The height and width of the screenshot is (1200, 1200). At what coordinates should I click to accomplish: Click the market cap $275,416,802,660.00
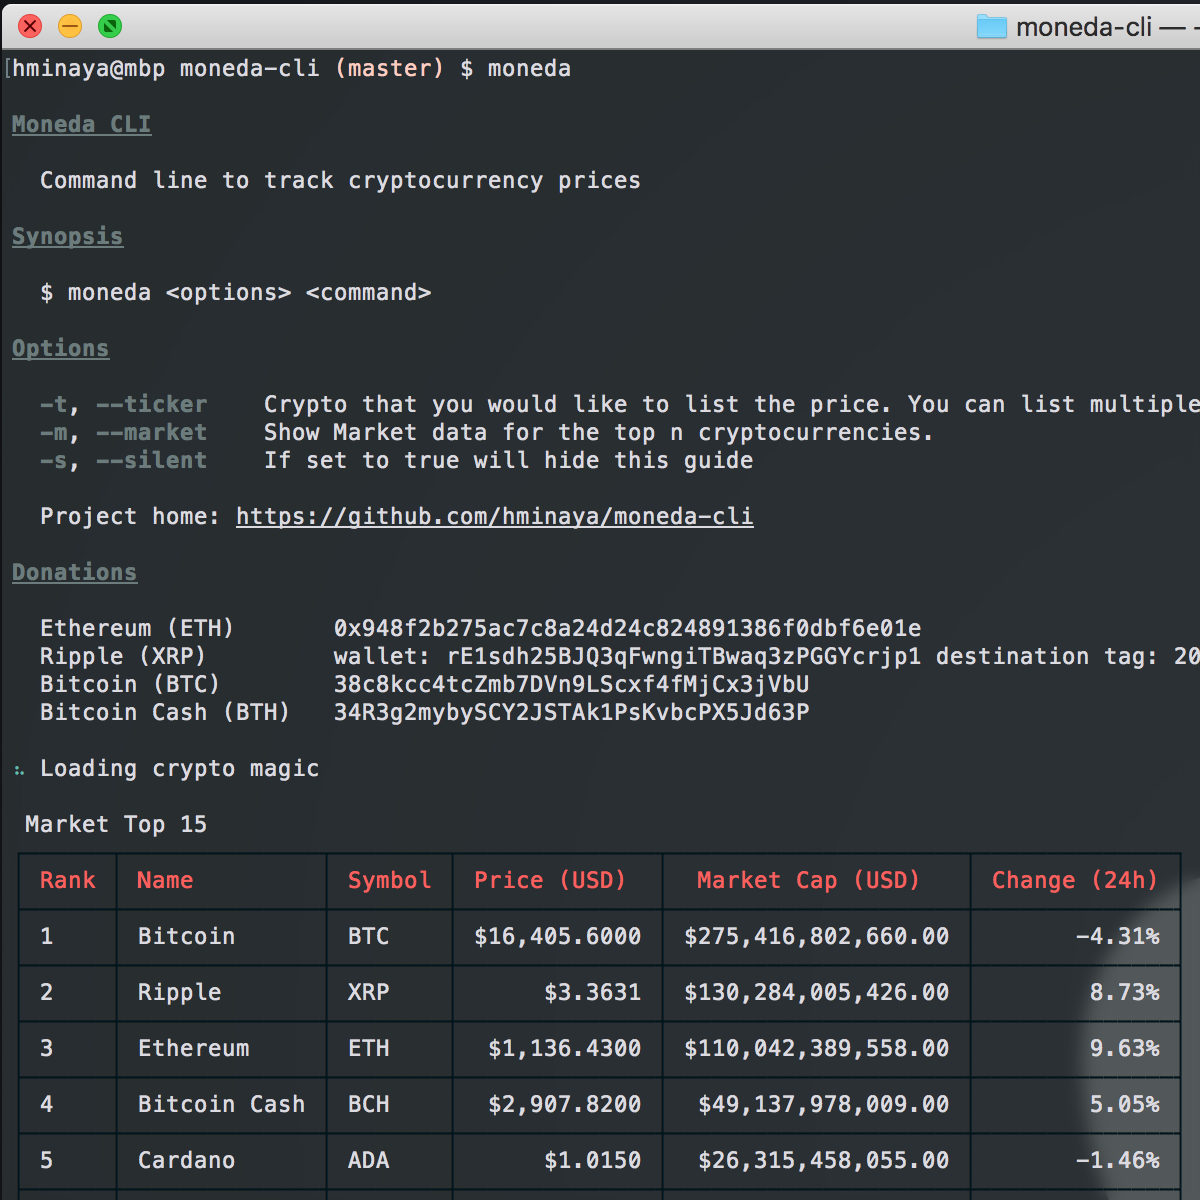coord(816,936)
